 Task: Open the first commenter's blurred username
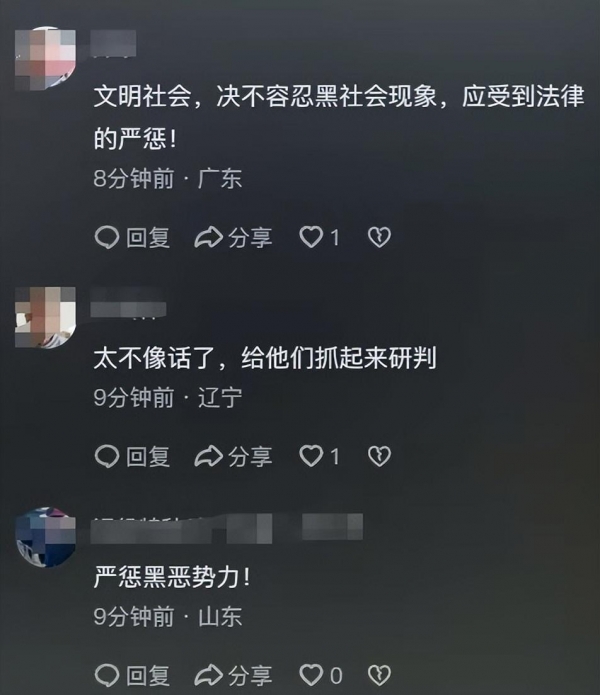[x=113, y=44]
